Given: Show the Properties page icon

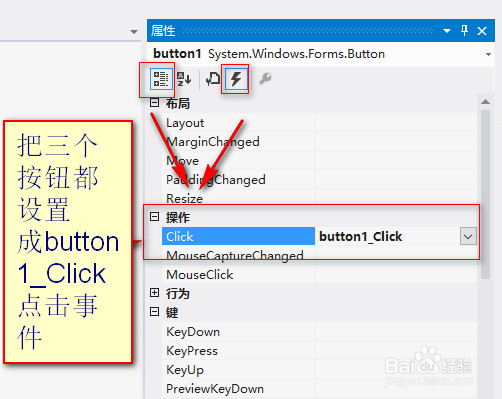Looking at the screenshot, I should click(213, 79).
